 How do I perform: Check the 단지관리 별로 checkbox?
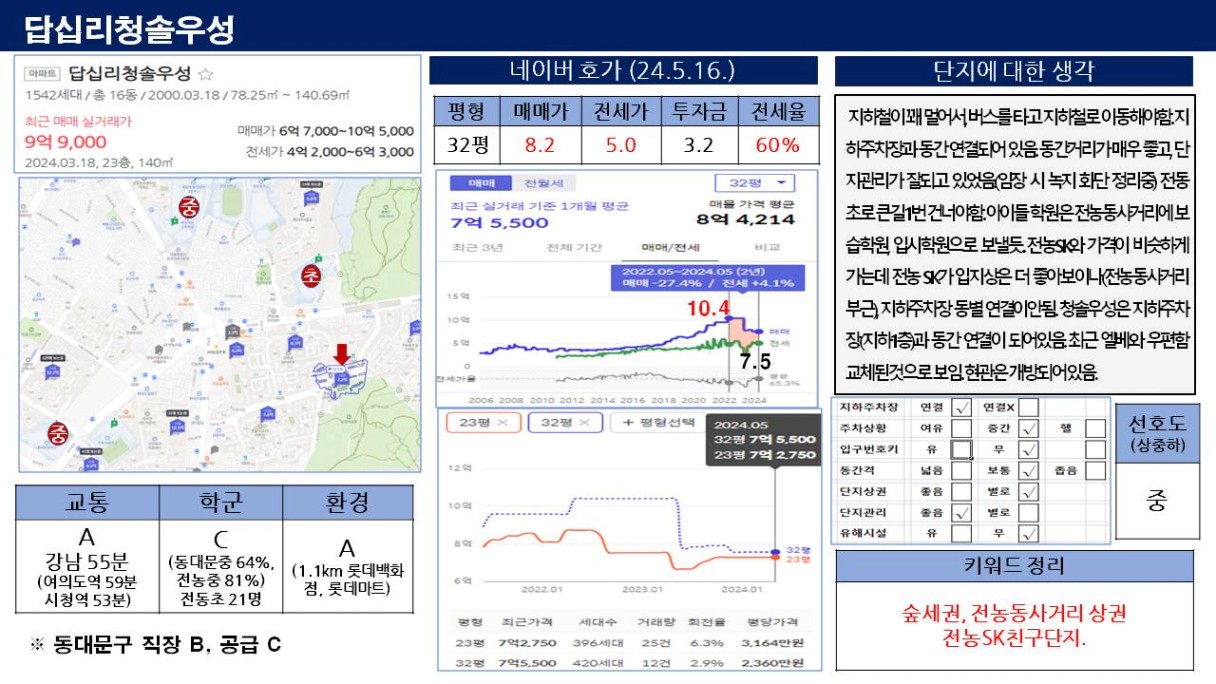click(1028, 513)
